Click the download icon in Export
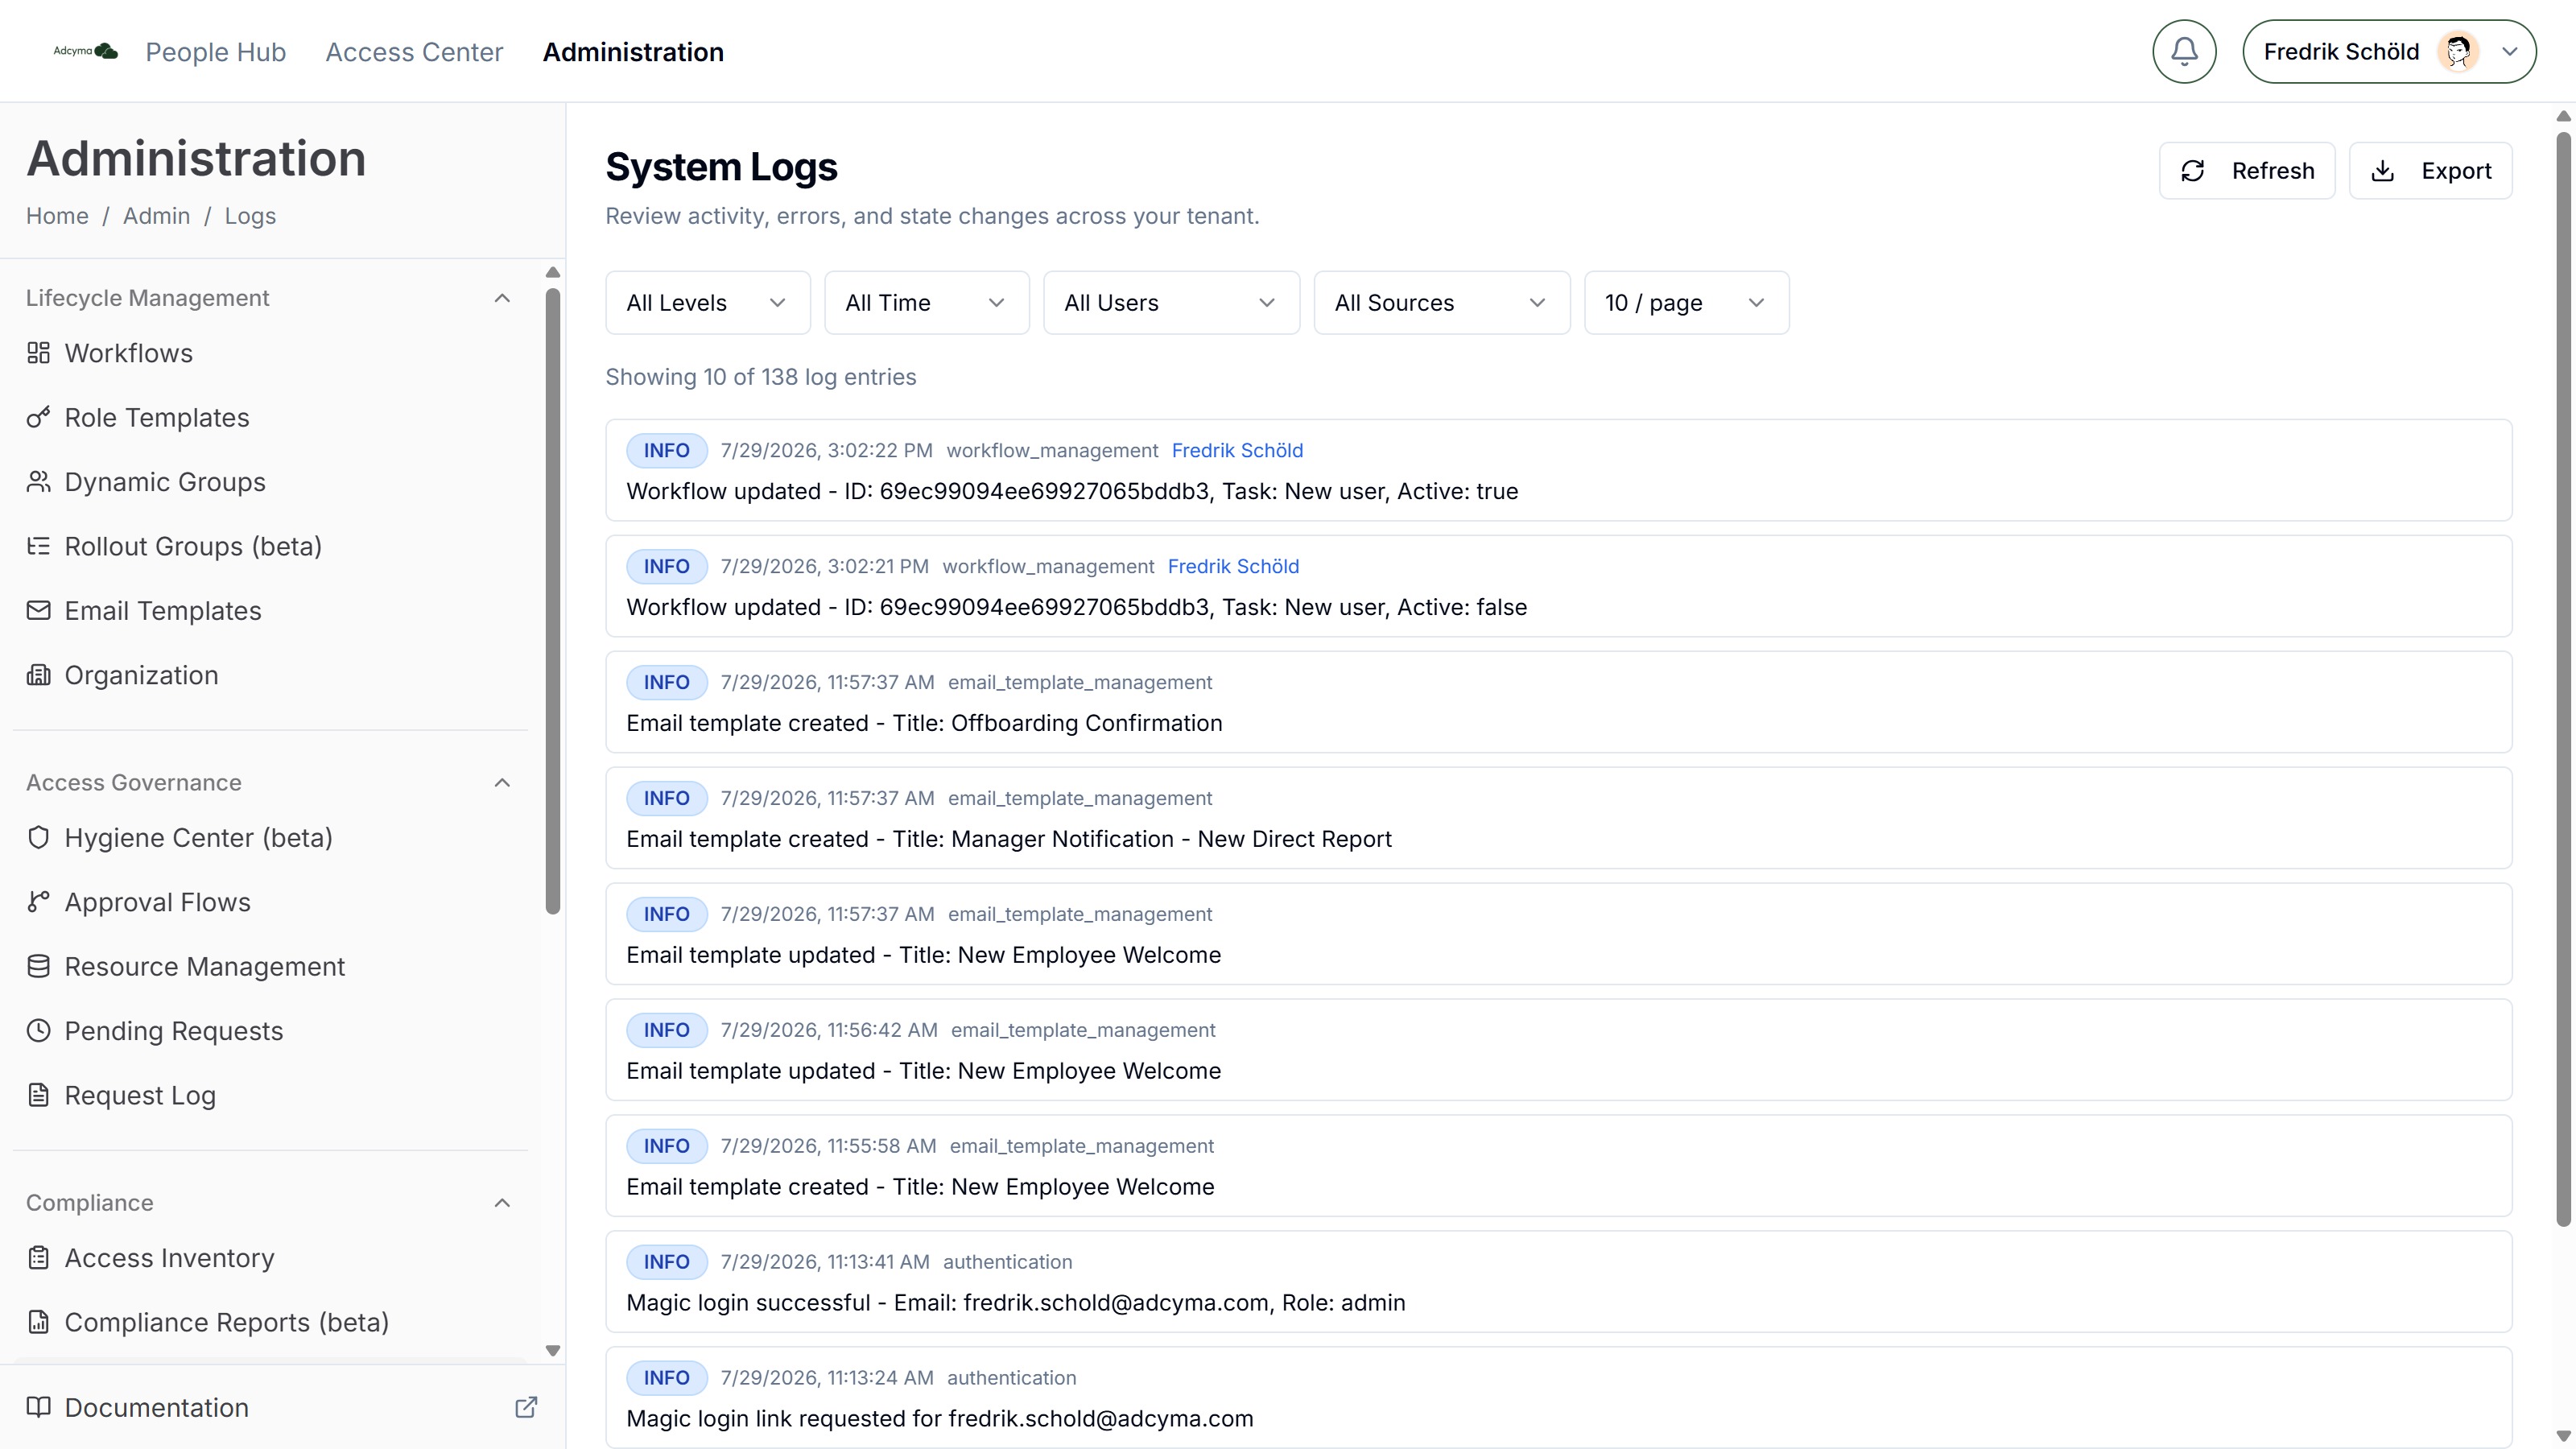 pyautogui.click(x=2383, y=171)
